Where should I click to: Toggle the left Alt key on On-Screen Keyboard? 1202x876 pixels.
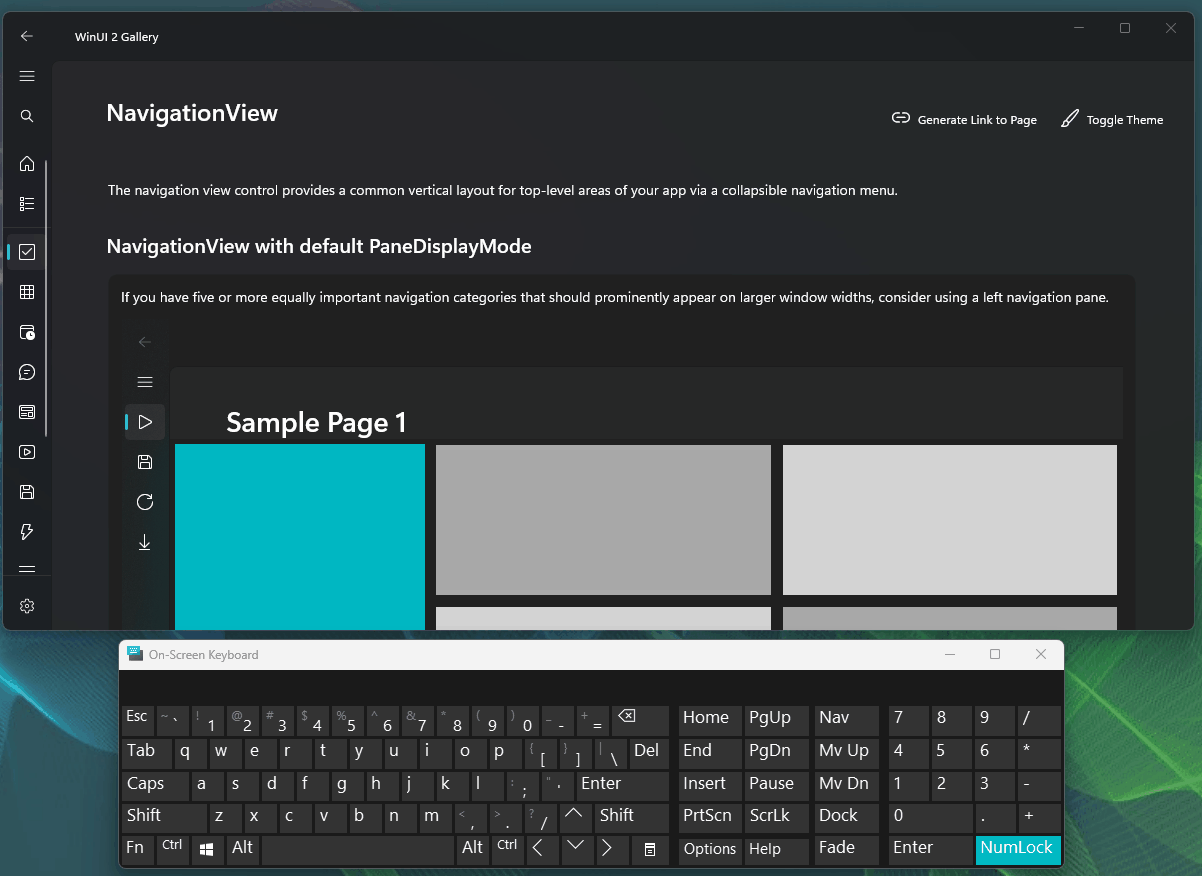tap(243, 850)
